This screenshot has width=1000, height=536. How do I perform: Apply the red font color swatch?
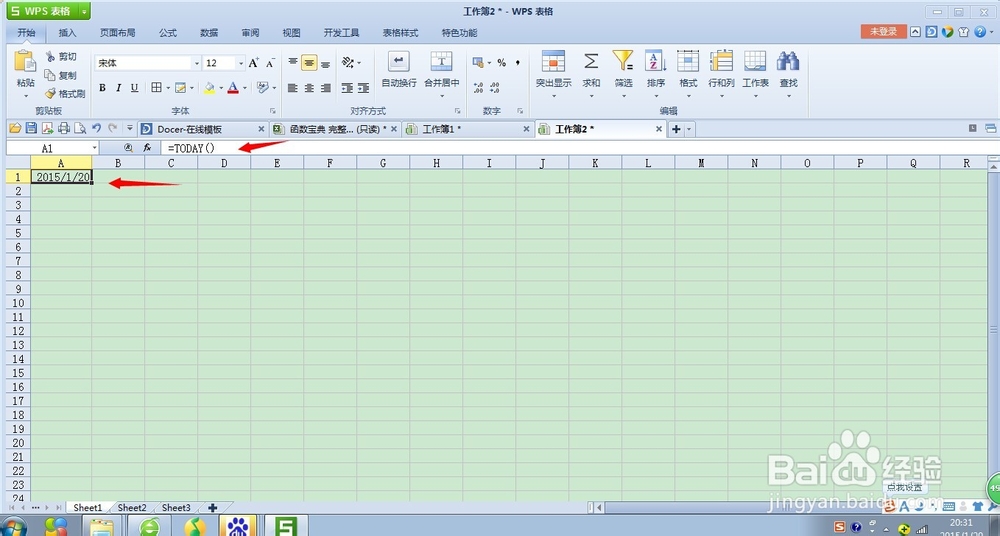pyautogui.click(x=233, y=88)
